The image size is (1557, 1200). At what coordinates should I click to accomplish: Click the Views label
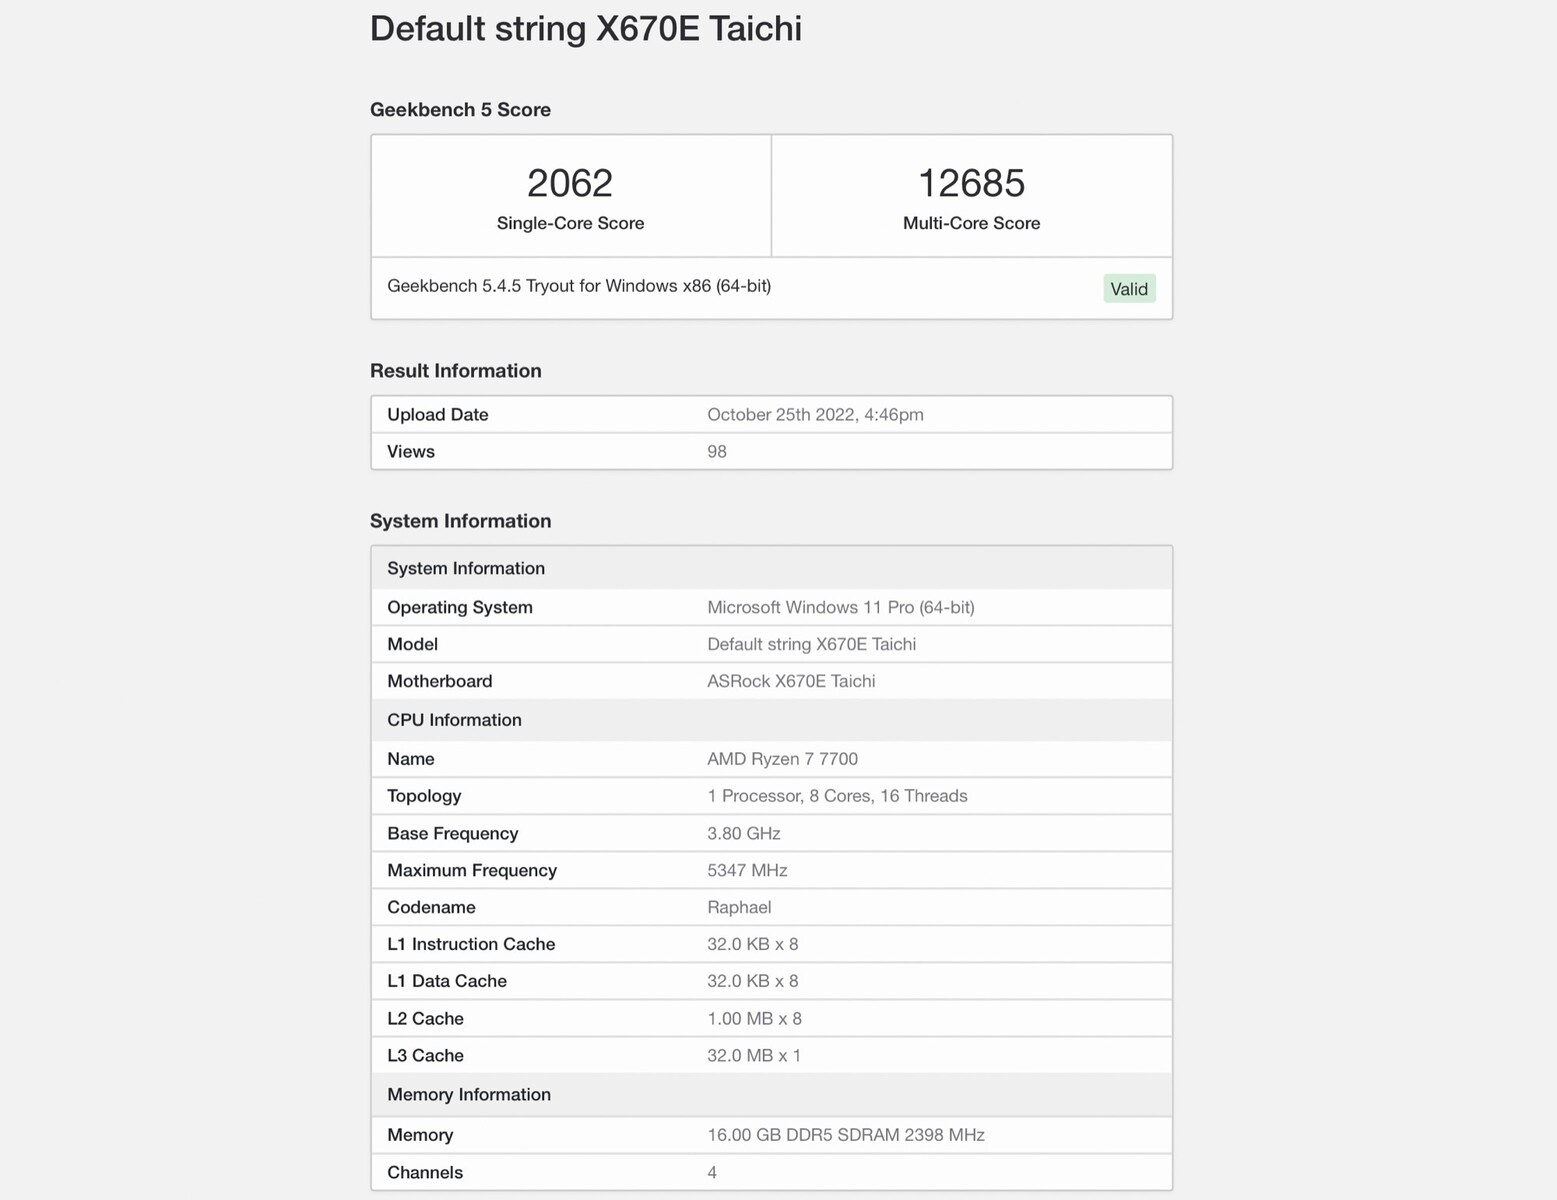coord(411,452)
